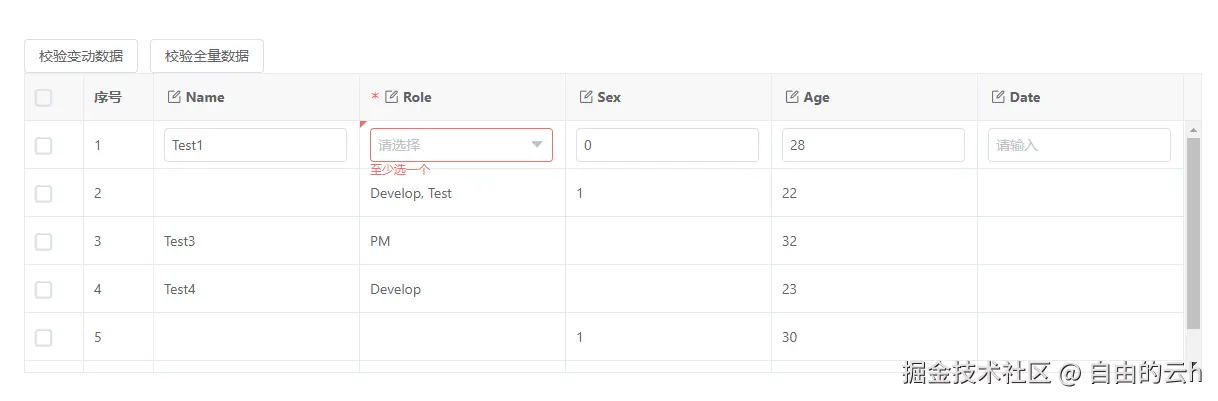Check the checkbox for row 3
Image resolution: width=1218 pixels, height=401 pixels.
tap(43, 242)
